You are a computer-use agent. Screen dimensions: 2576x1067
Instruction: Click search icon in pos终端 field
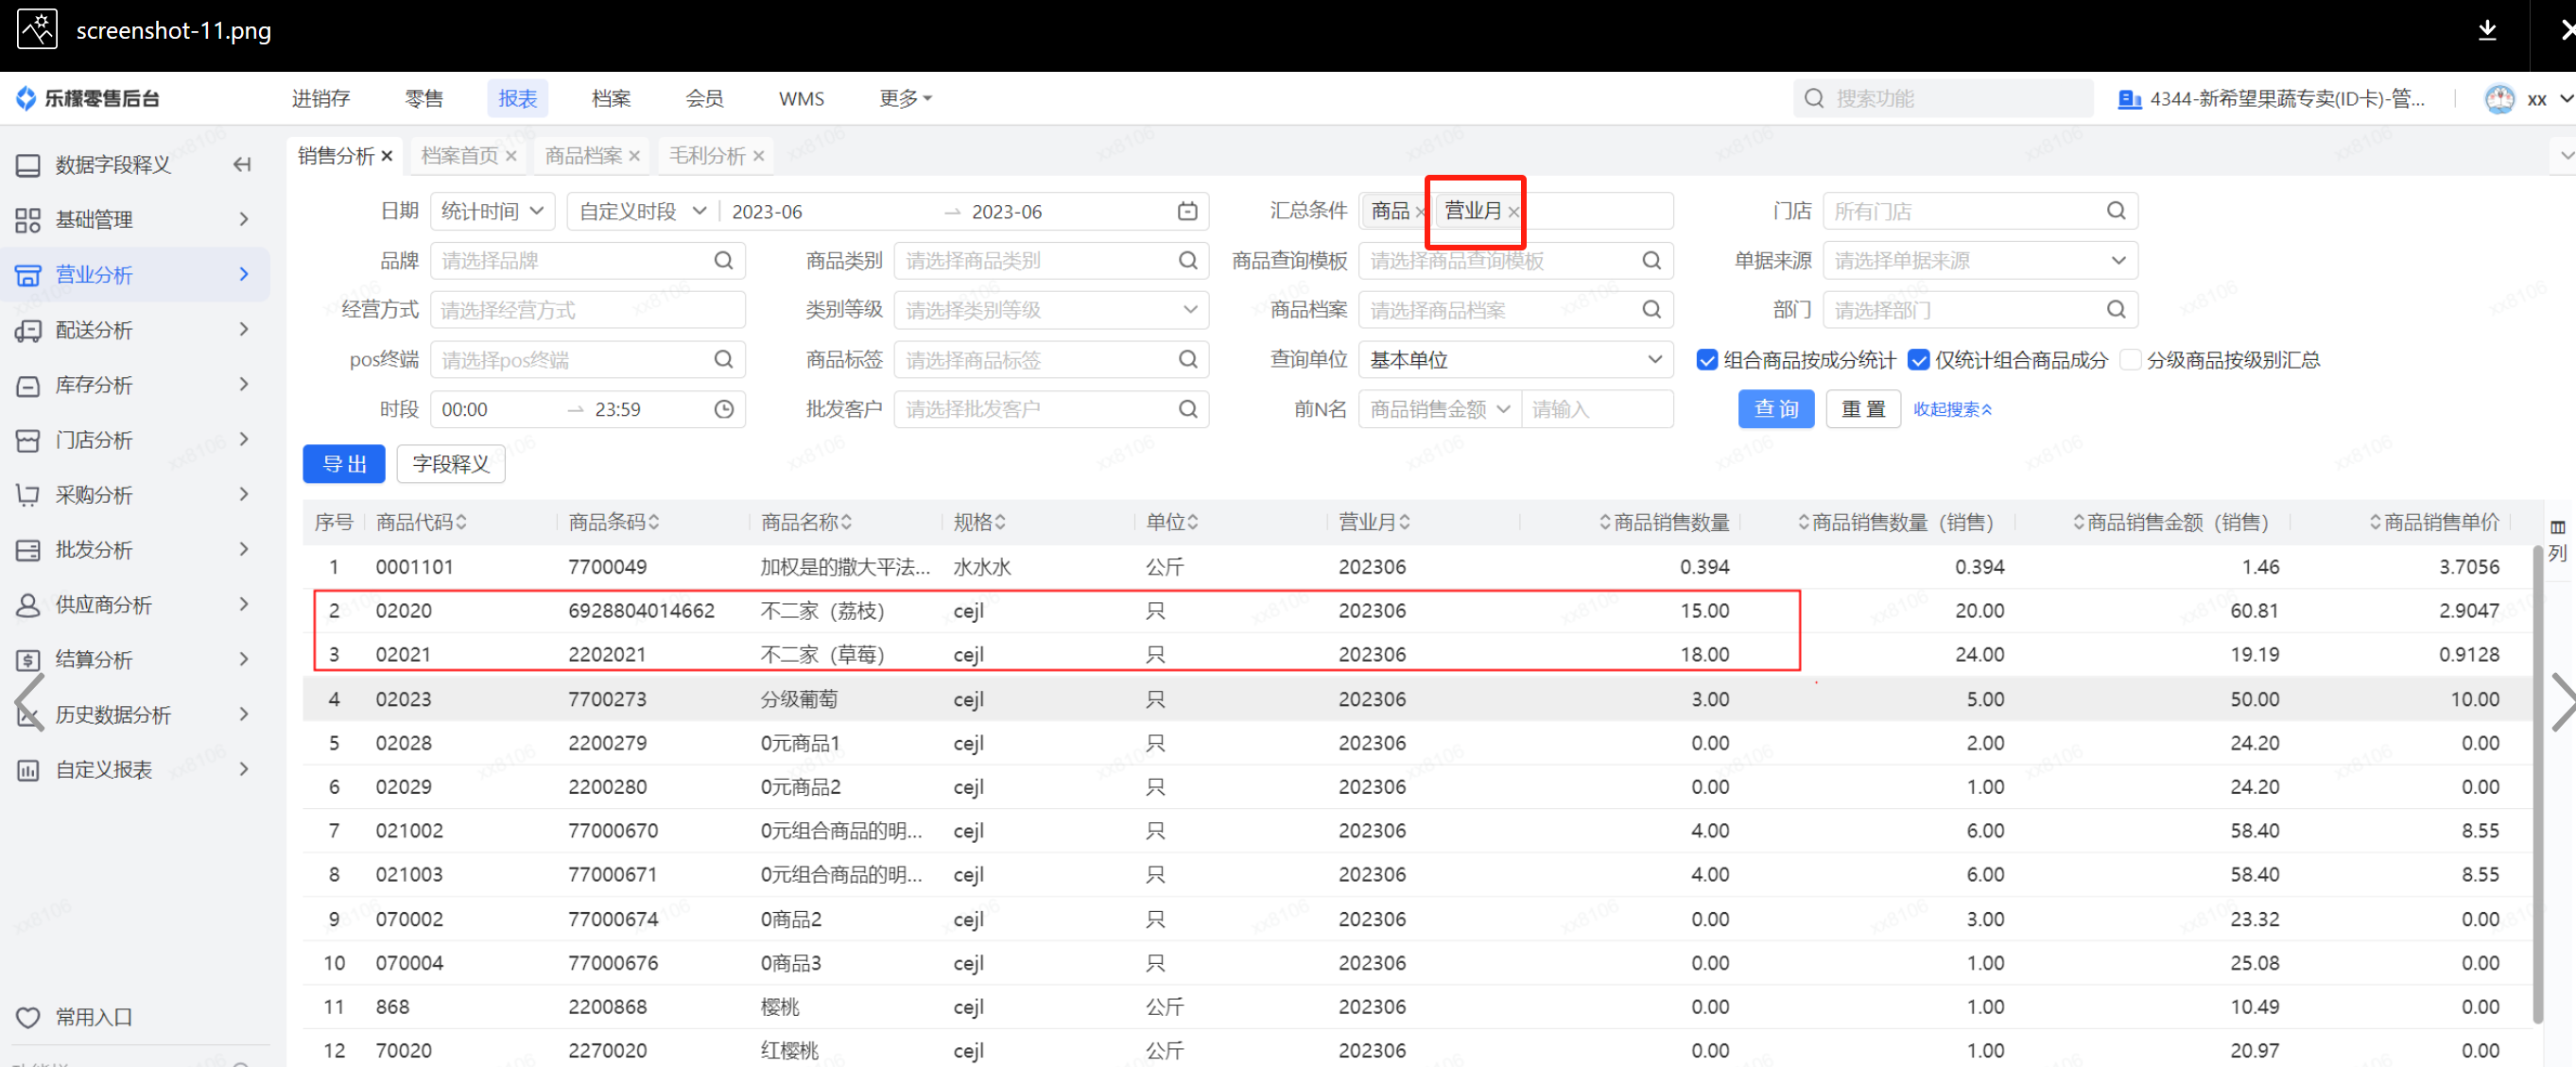click(723, 359)
